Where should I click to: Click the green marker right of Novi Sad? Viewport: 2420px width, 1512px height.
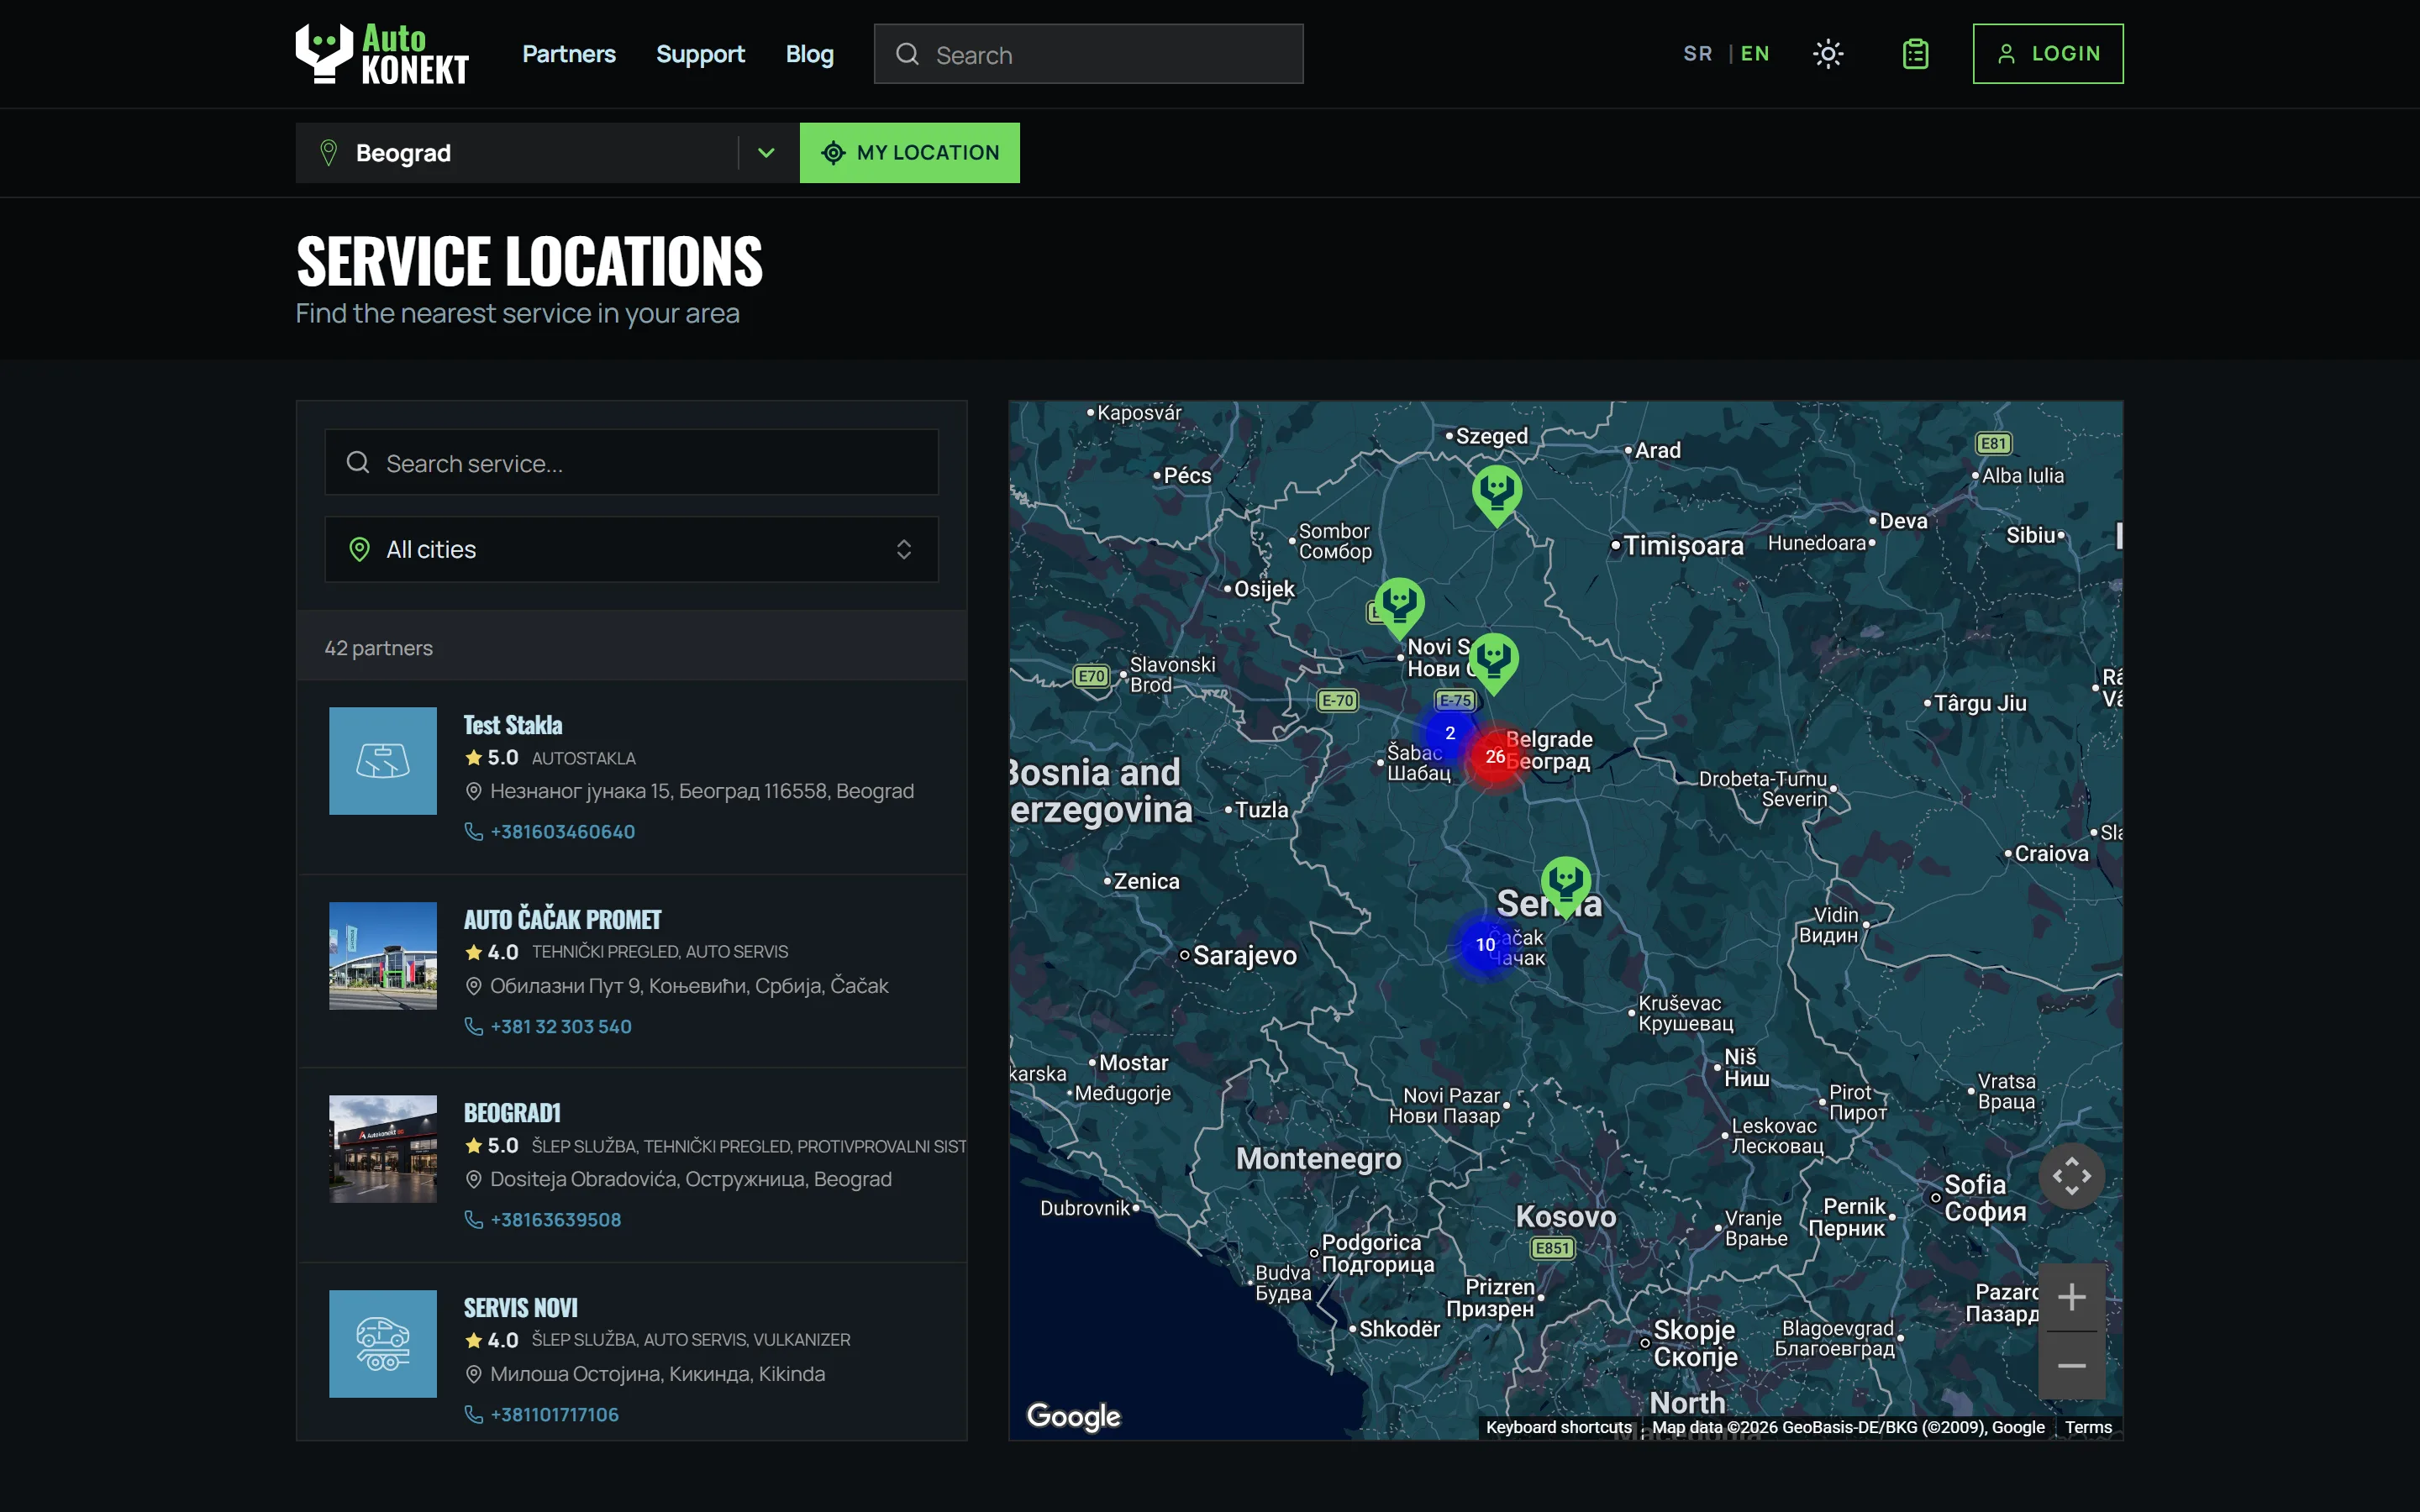tap(1494, 662)
